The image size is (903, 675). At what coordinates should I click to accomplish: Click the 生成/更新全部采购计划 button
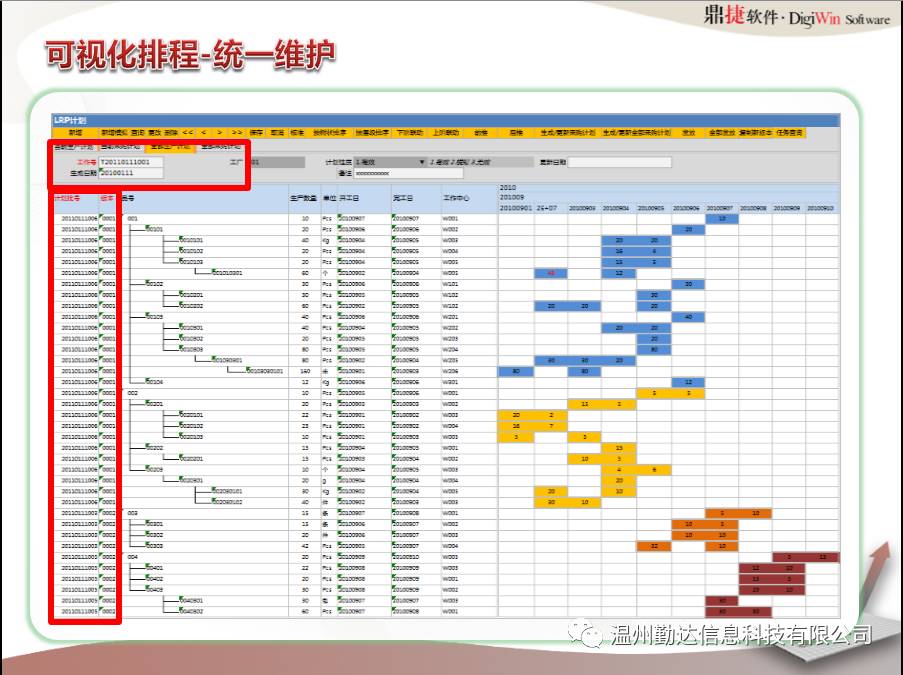636,132
